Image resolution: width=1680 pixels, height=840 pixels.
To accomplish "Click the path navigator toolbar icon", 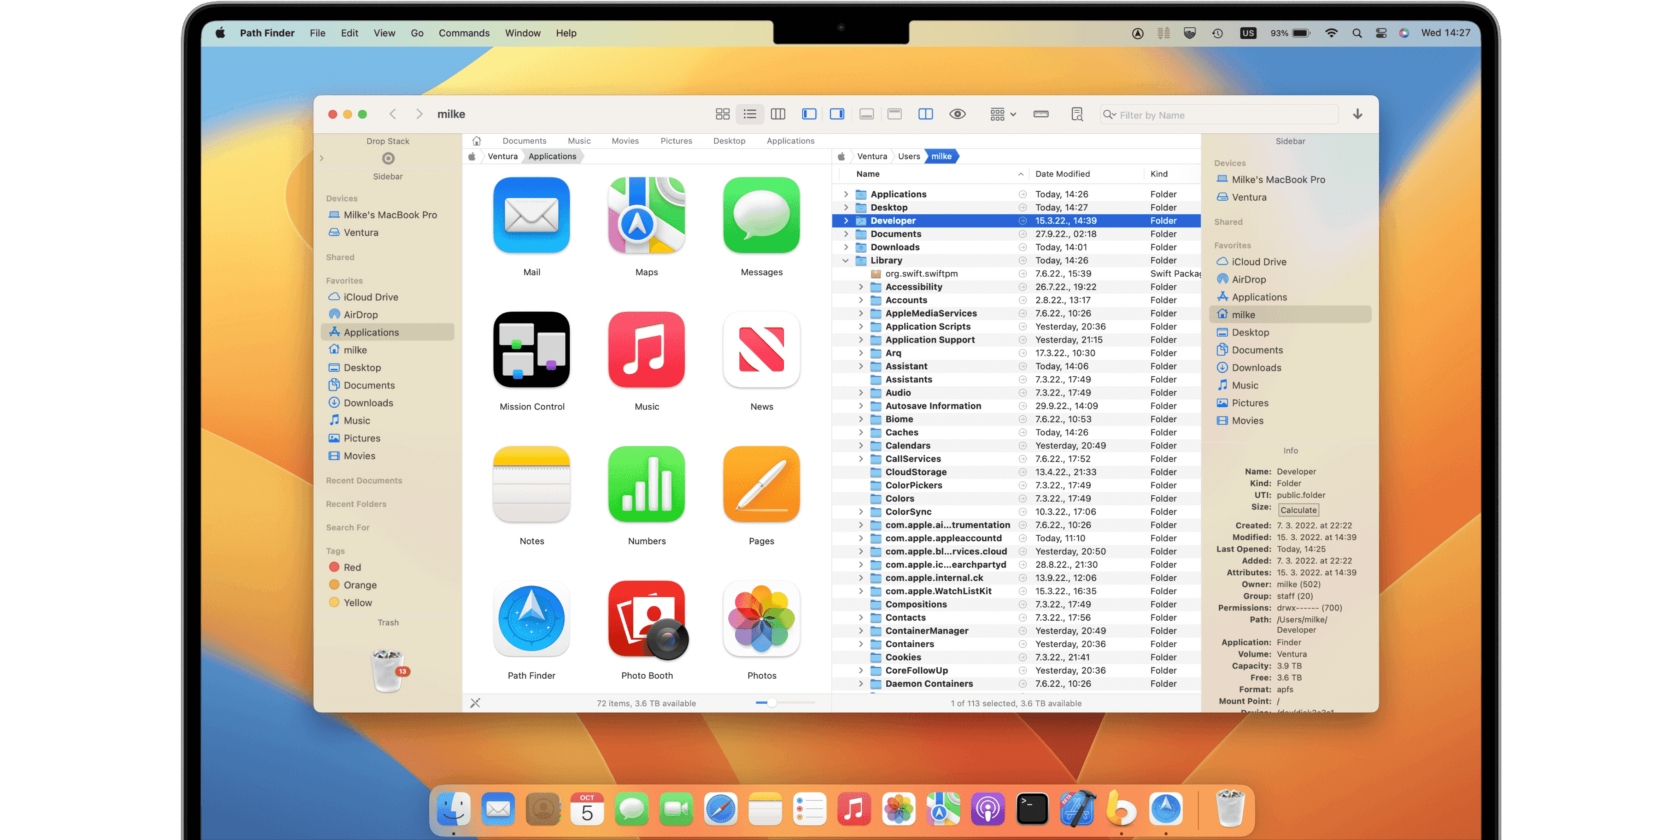I will point(1041,114).
